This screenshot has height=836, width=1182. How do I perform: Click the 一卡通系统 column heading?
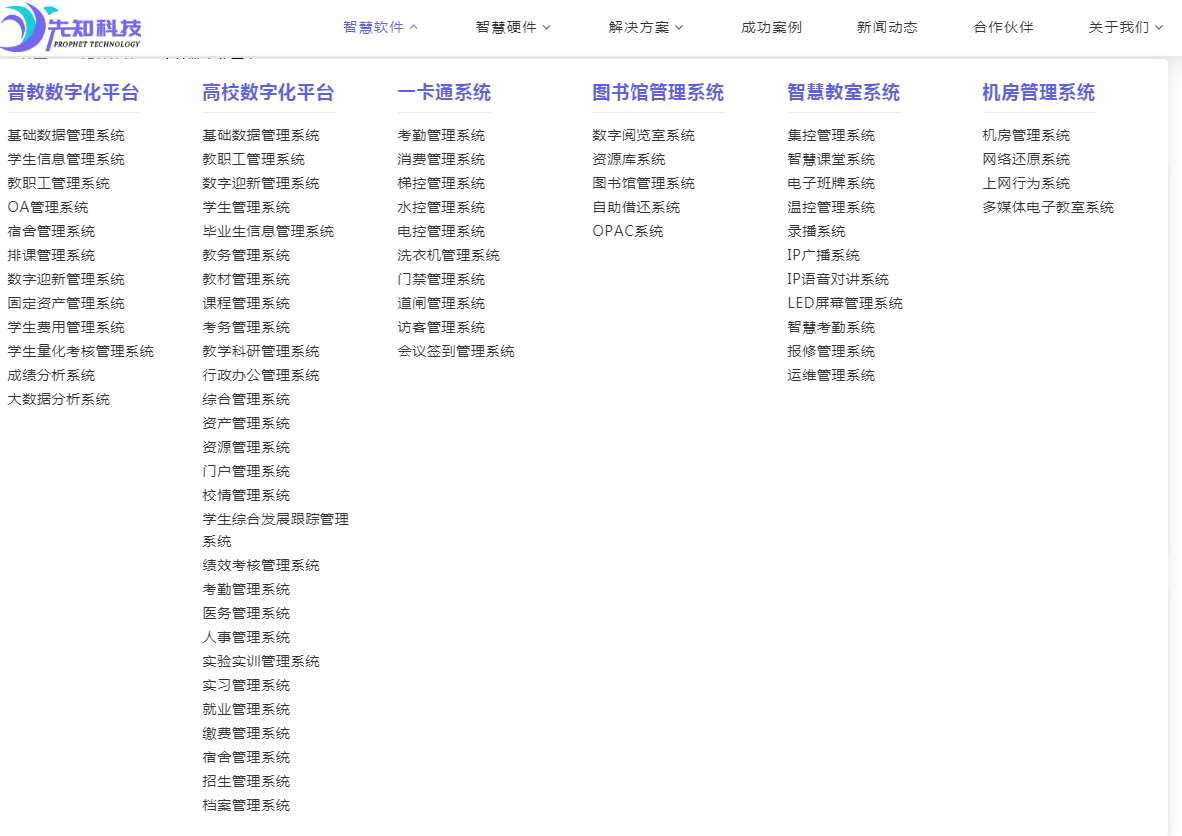444,93
